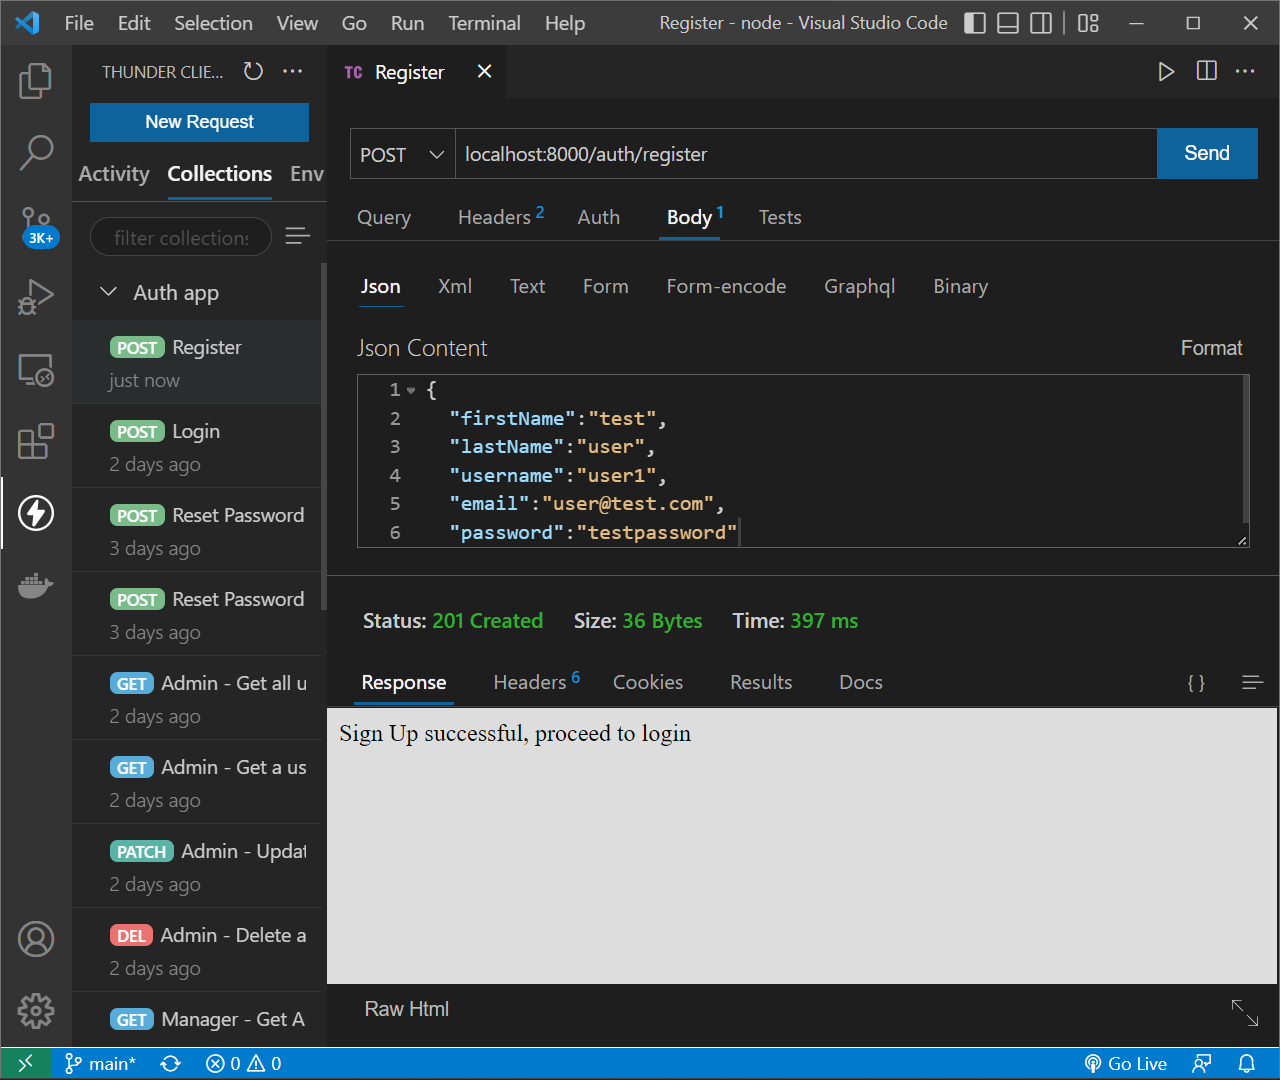Click the curly braces icon above the response
Viewport: 1280px width, 1080px height.
click(1196, 682)
